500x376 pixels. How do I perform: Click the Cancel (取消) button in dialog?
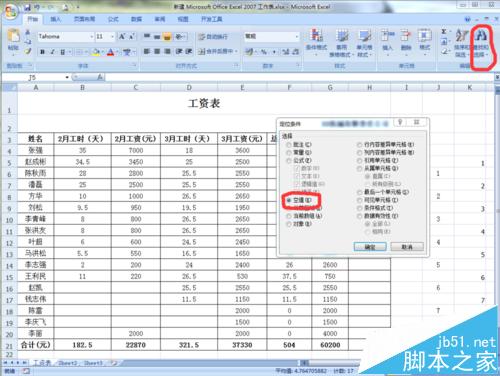point(407,247)
